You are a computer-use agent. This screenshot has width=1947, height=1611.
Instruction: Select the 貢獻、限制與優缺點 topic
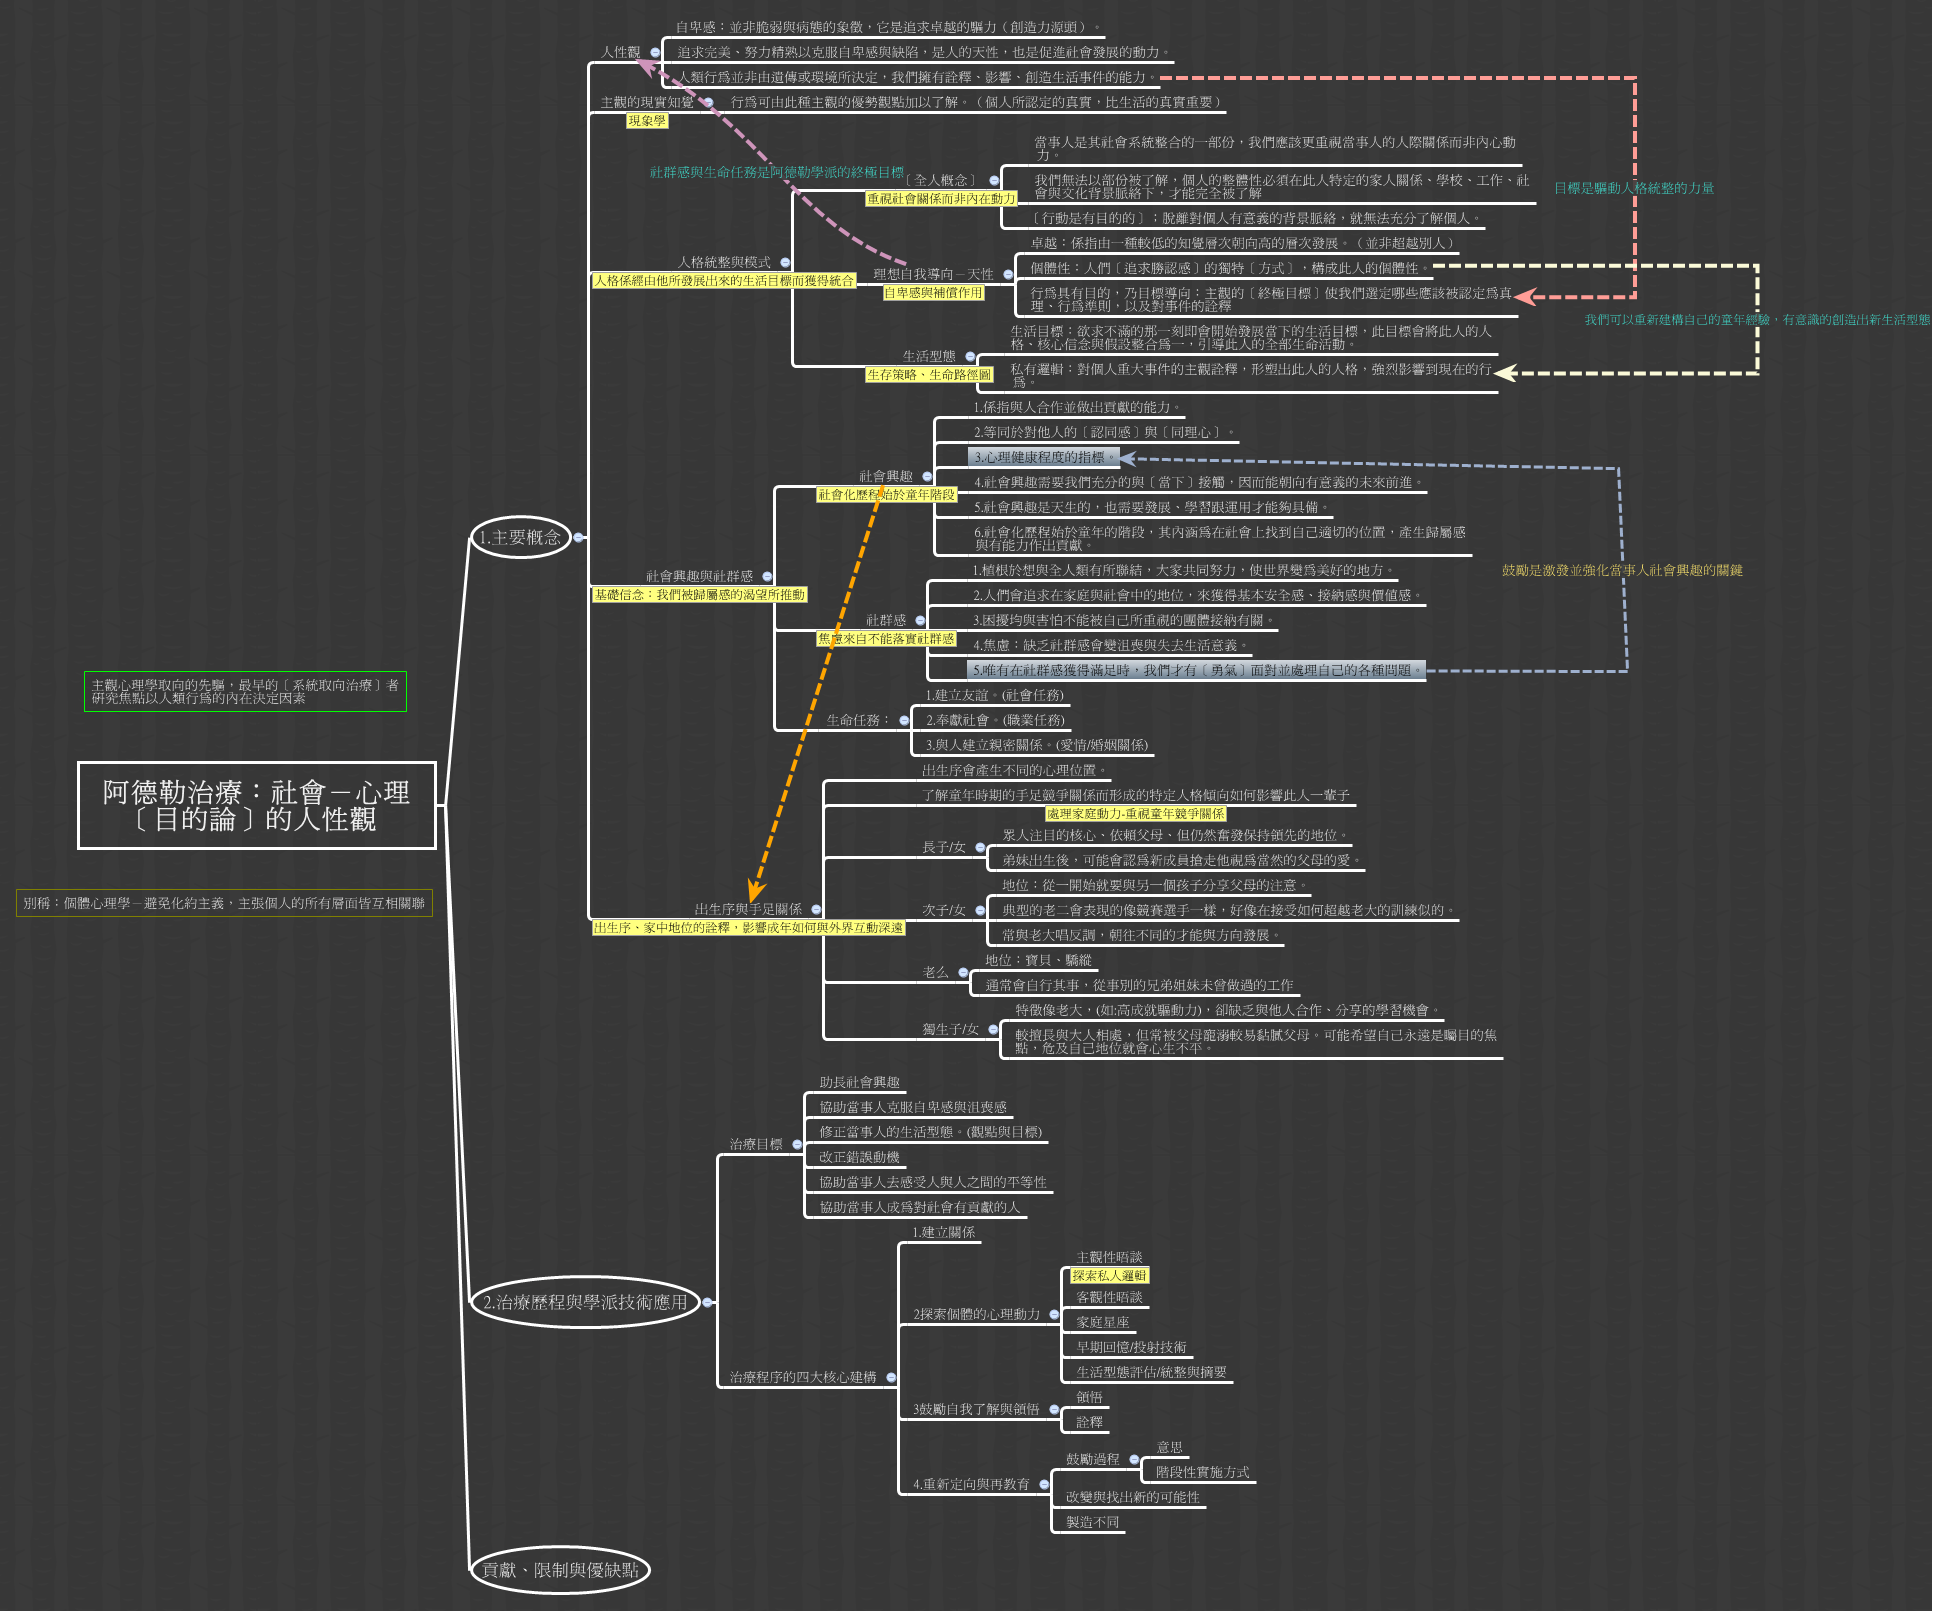pos(560,1570)
